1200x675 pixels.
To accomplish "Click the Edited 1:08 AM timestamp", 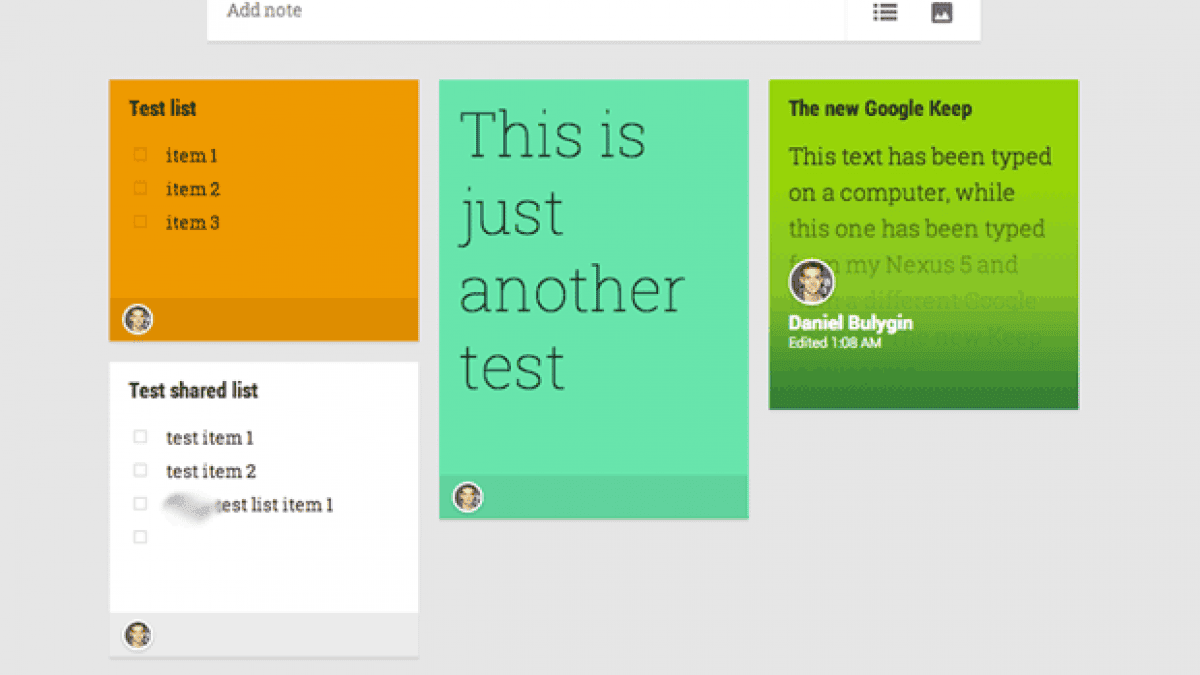I will point(834,343).
